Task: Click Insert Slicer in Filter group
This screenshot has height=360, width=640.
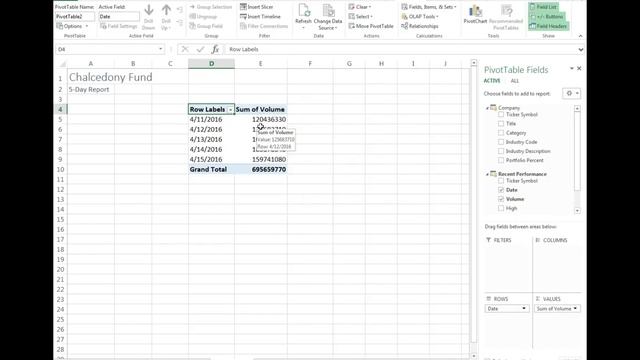Action: point(257,7)
